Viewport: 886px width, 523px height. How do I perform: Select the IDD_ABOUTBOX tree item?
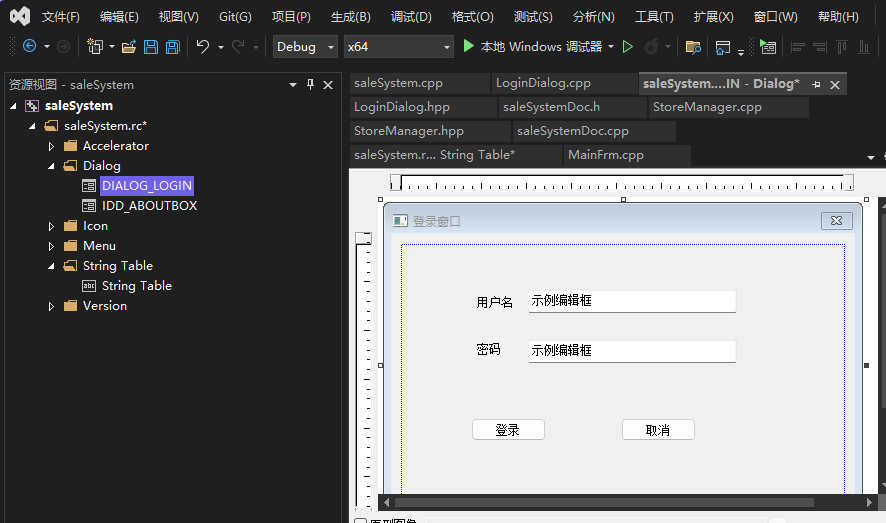coord(149,206)
